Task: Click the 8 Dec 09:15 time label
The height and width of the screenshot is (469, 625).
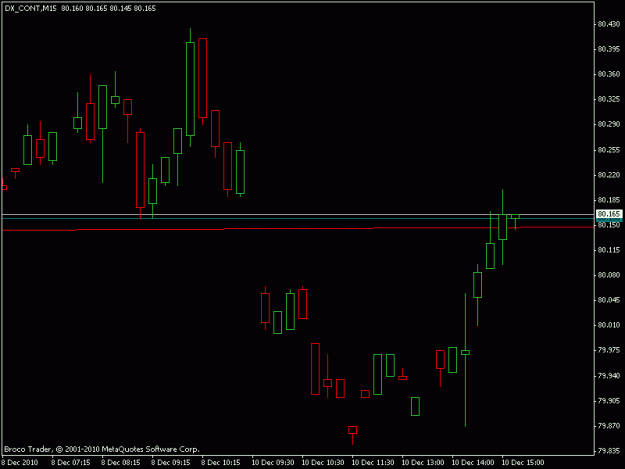Action: pyautogui.click(x=171, y=463)
